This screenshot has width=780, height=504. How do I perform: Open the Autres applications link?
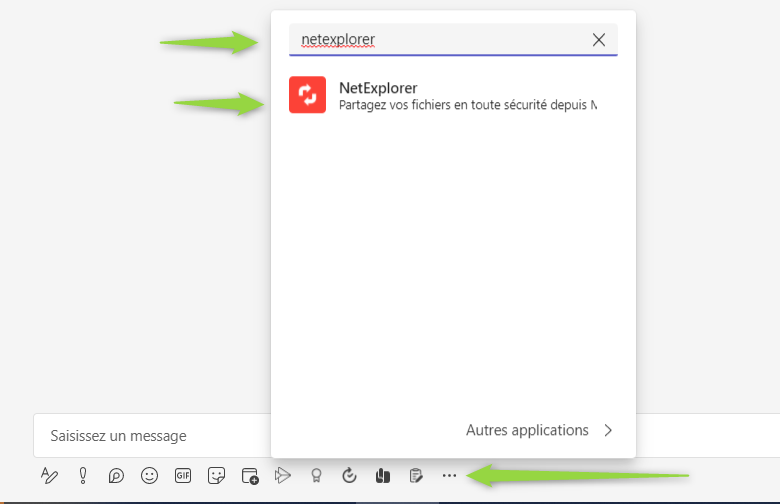coord(527,430)
